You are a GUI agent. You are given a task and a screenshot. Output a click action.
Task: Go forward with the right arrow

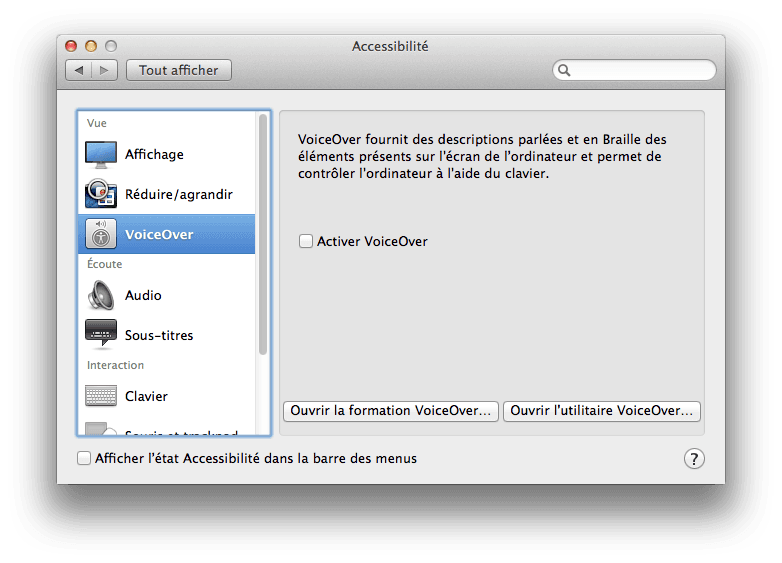pos(104,70)
